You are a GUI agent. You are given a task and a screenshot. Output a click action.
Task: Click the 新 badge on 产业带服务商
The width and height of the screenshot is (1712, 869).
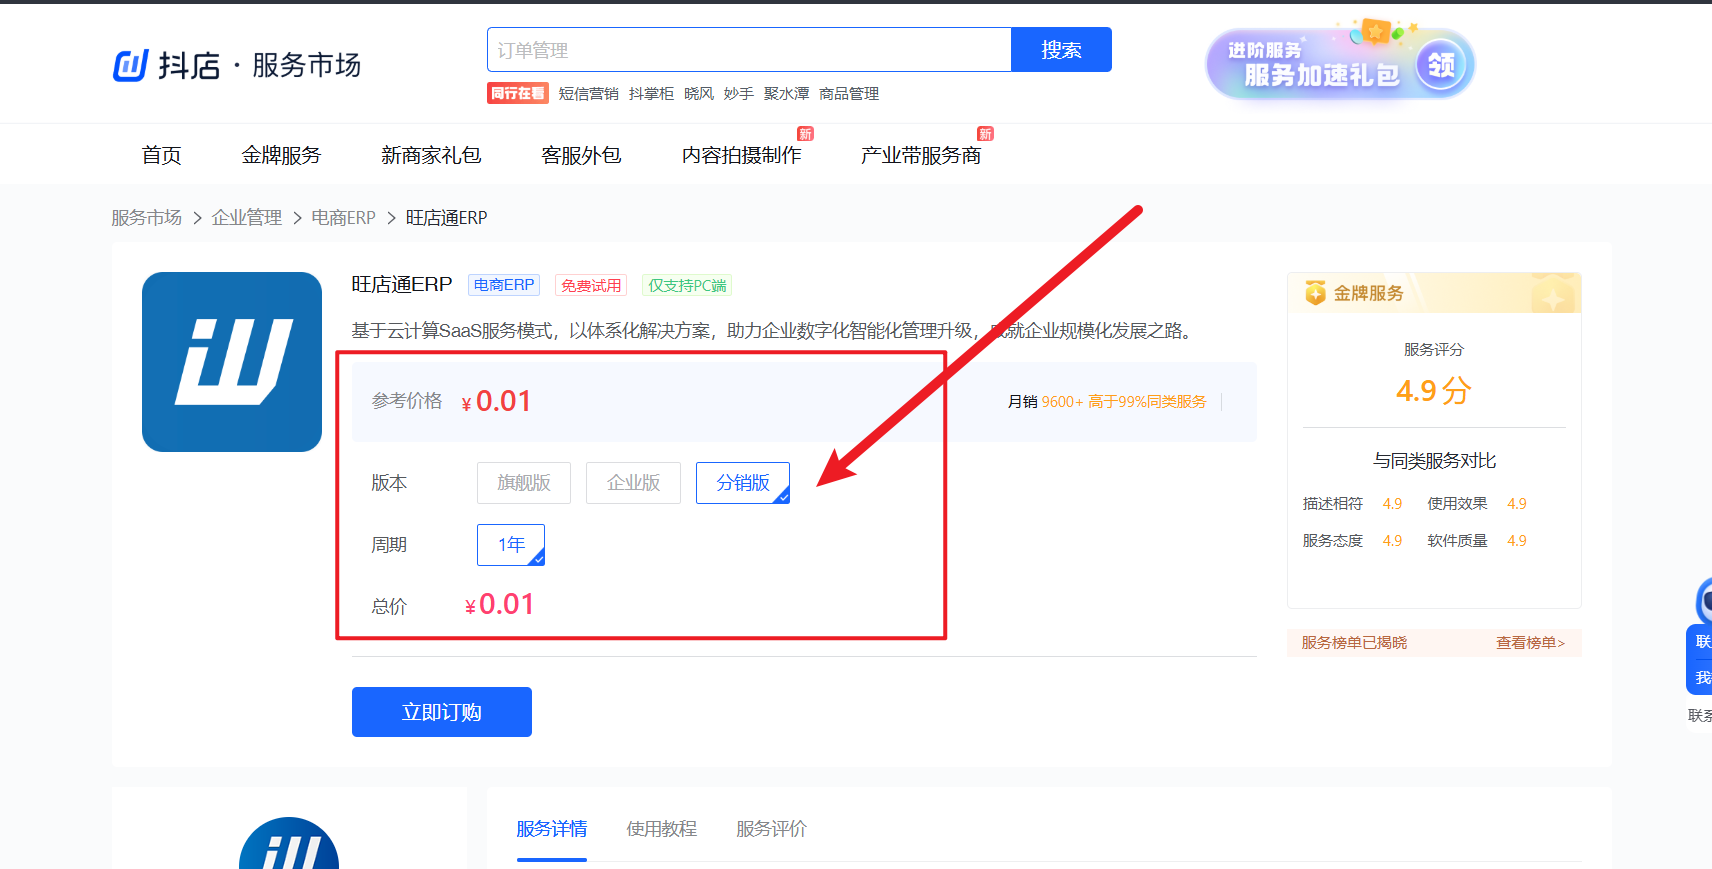click(x=985, y=134)
